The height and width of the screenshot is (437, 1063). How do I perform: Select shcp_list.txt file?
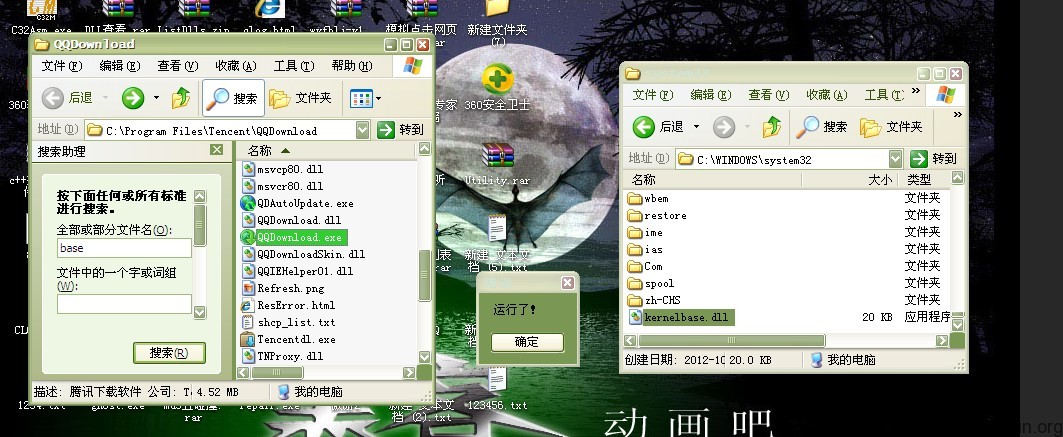[289, 322]
